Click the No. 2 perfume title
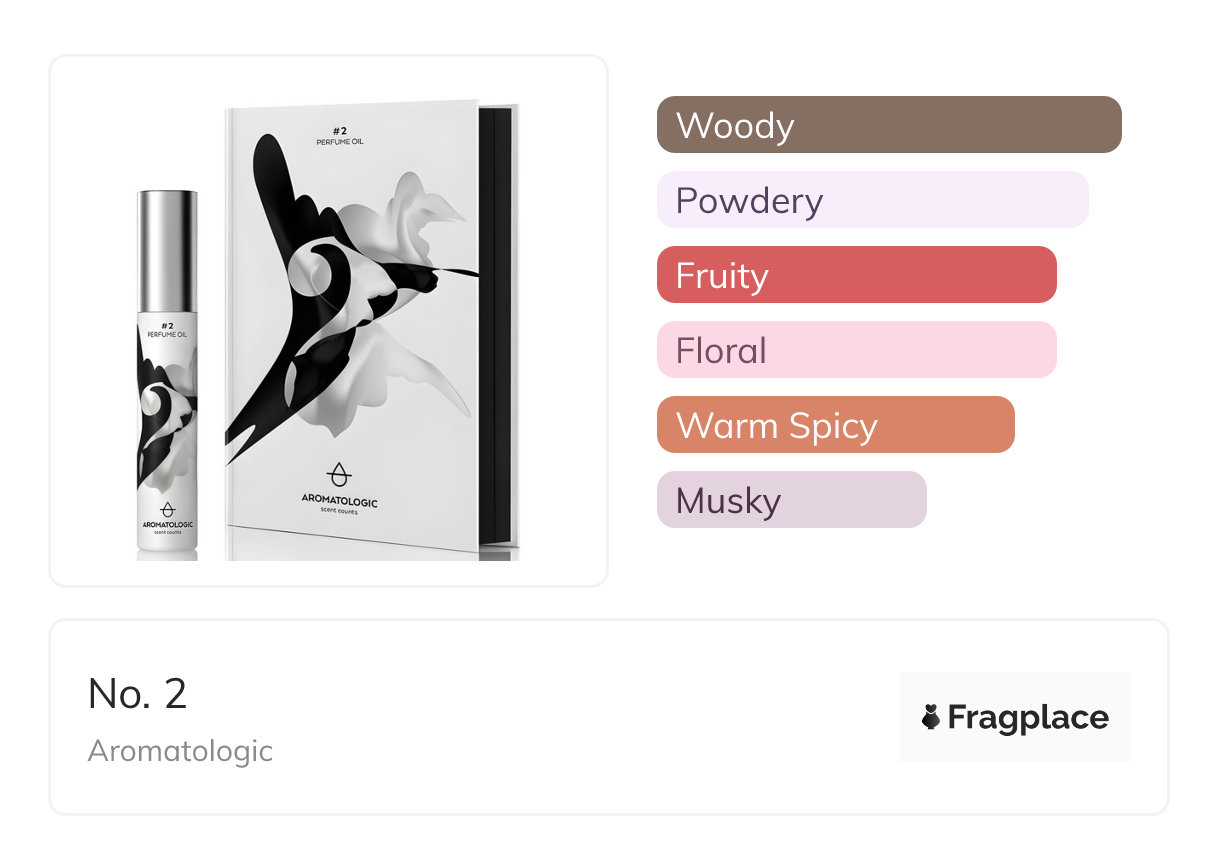Viewport: 1218px width, 864px height. click(137, 693)
